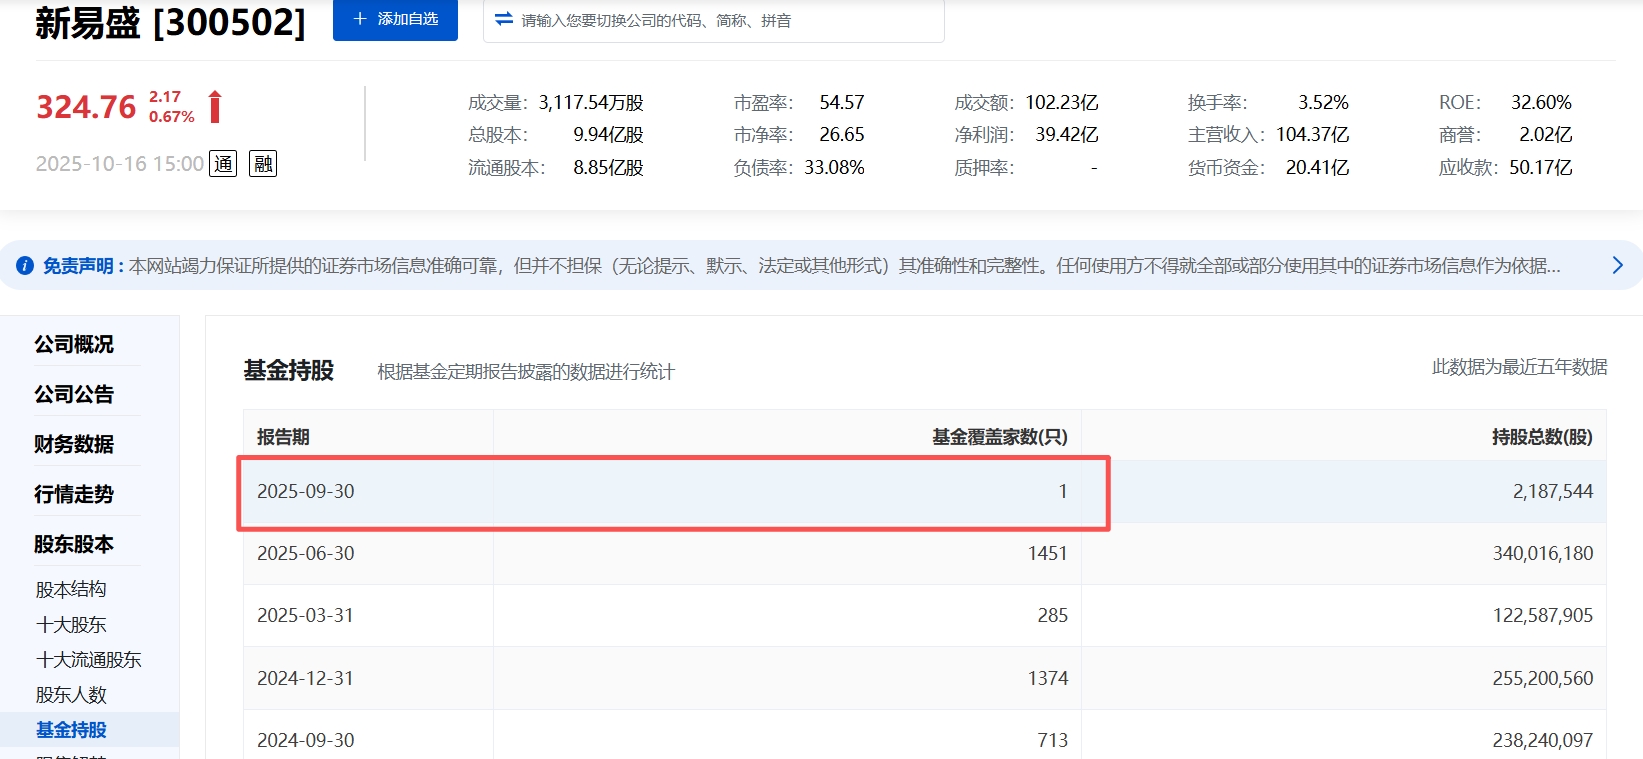The image size is (1643, 759).
Task: Click 总股本 value 9.94亿股
Action: click(x=608, y=134)
